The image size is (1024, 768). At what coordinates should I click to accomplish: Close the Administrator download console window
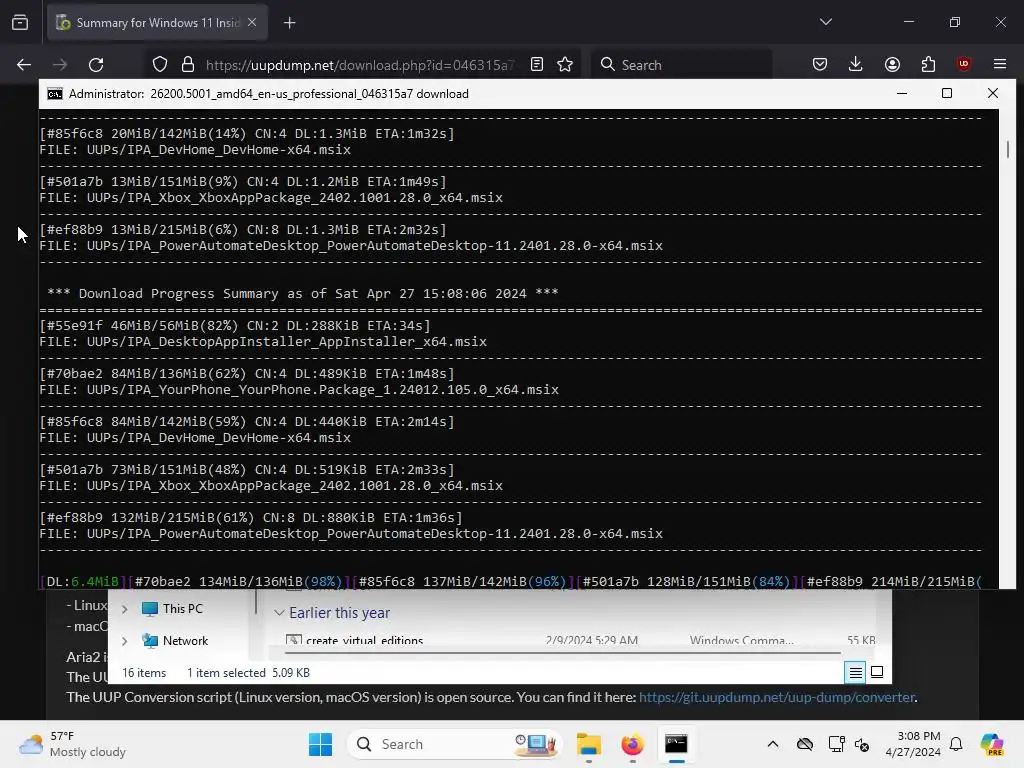pyautogui.click(x=993, y=93)
